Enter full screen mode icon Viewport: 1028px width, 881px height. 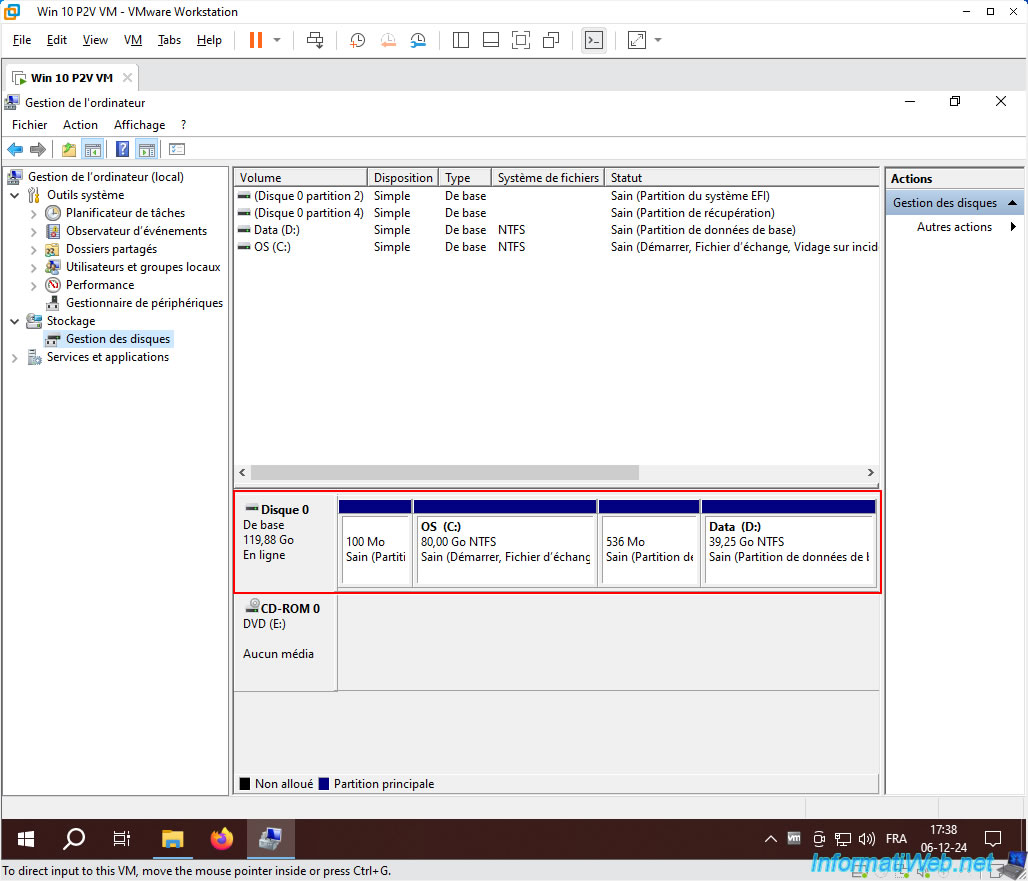[521, 40]
